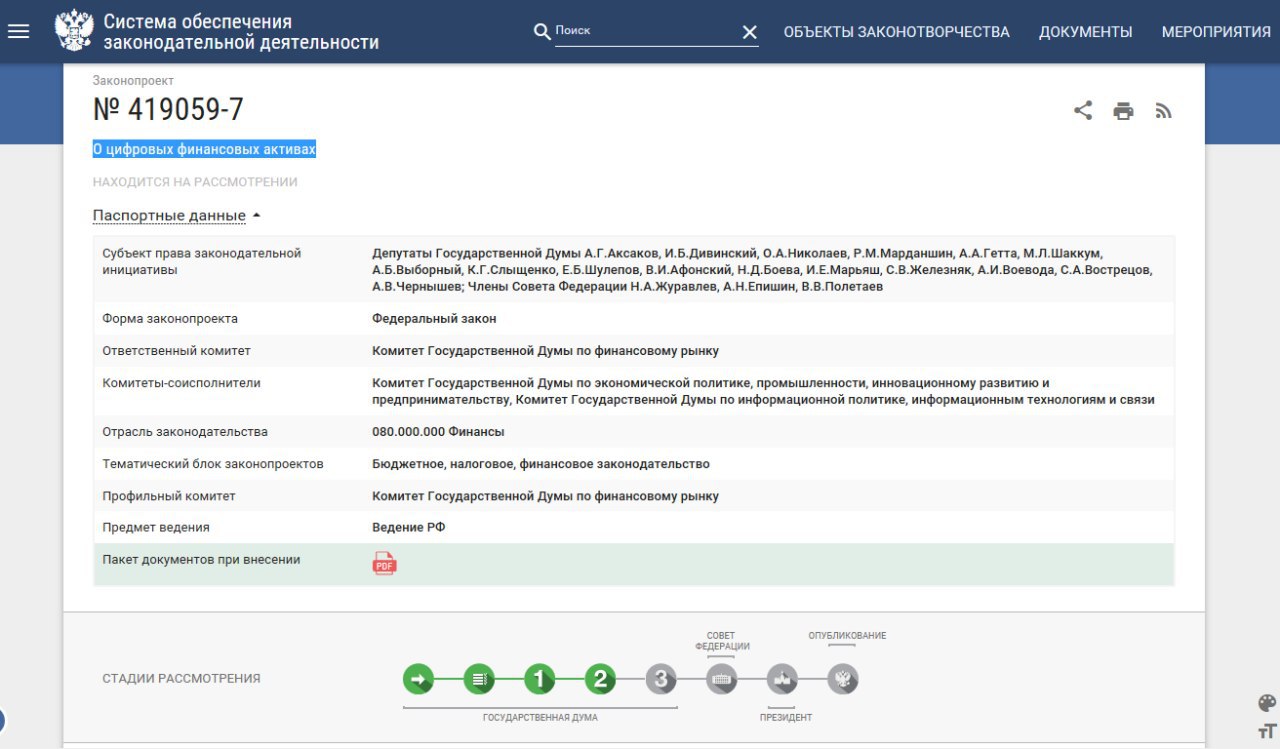The width and height of the screenshot is (1280, 749).
Task: Click bill number № 419059-7
Action: 168,110
